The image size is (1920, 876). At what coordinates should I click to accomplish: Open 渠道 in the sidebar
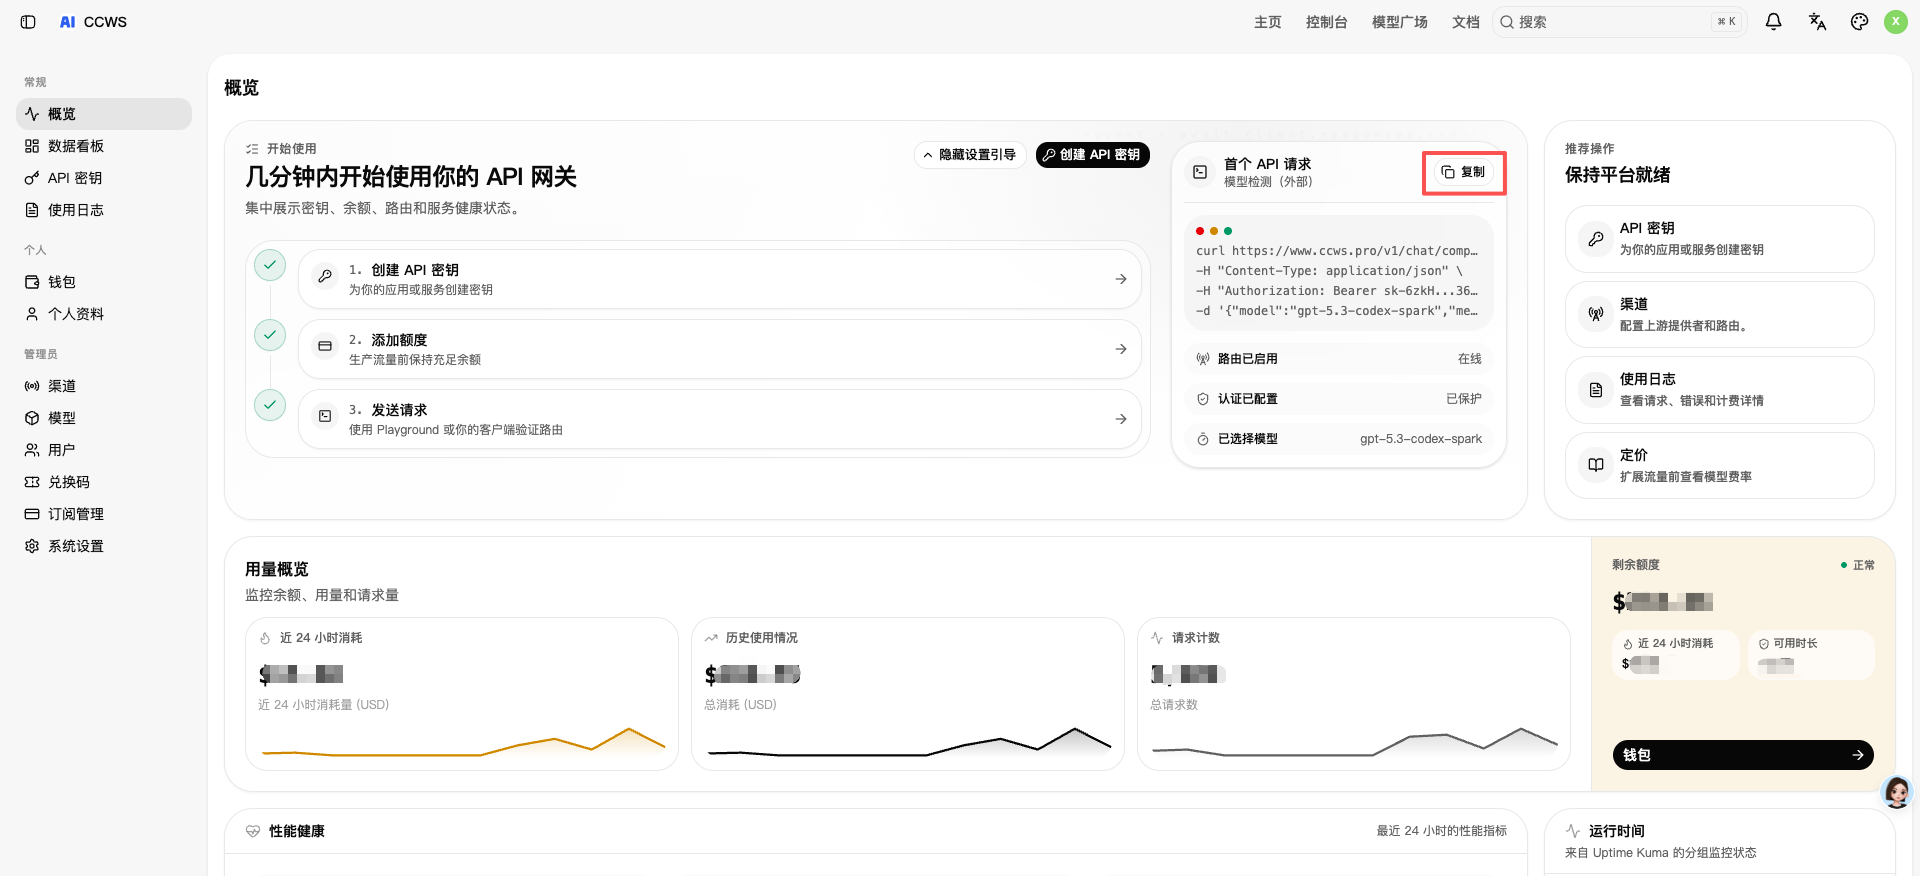pos(104,386)
